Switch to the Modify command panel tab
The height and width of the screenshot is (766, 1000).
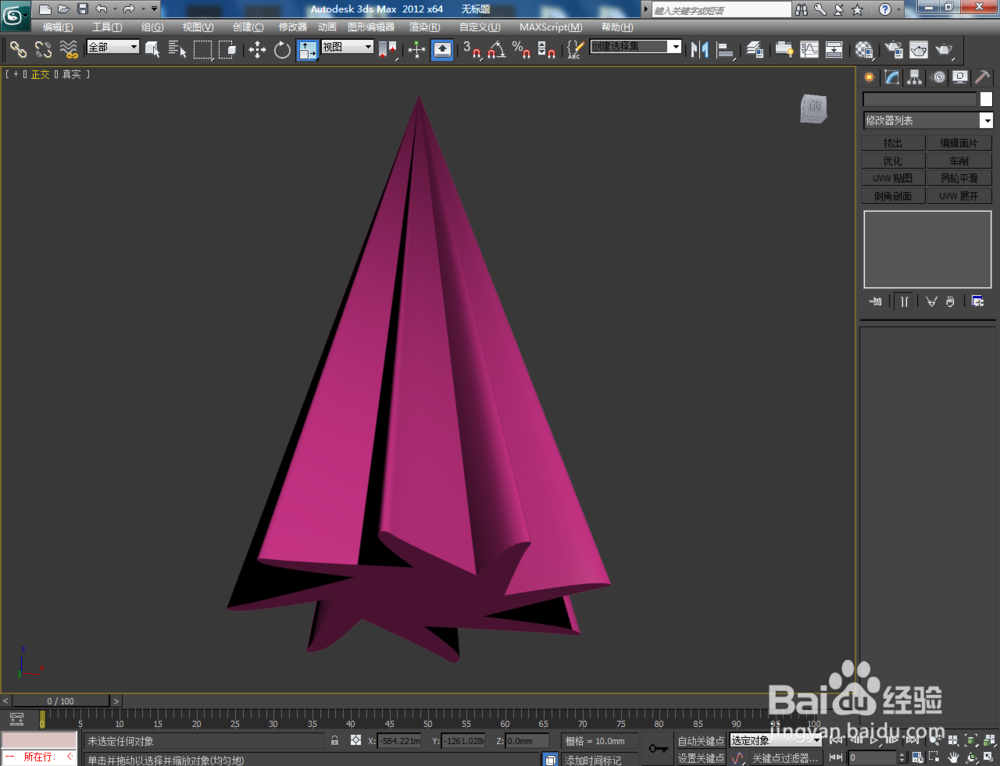pyautogui.click(x=892, y=77)
